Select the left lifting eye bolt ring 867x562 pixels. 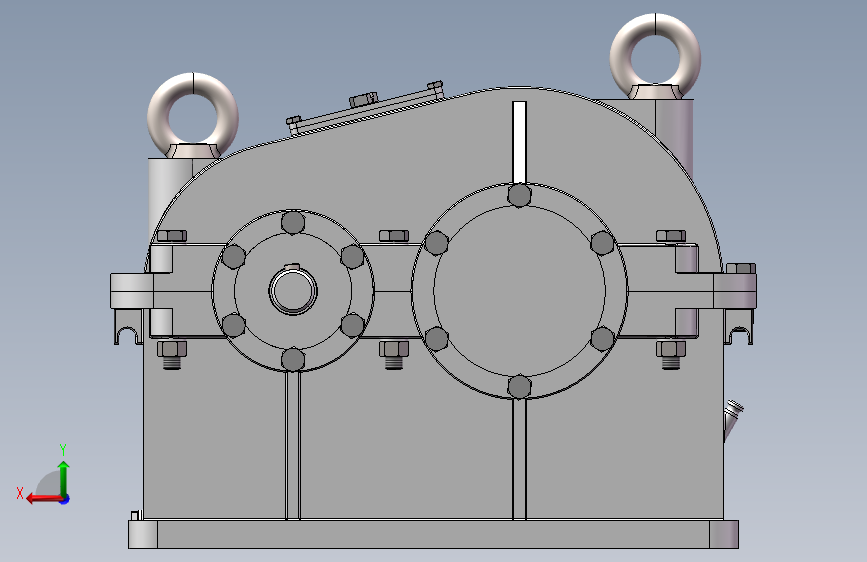tap(193, 115)
